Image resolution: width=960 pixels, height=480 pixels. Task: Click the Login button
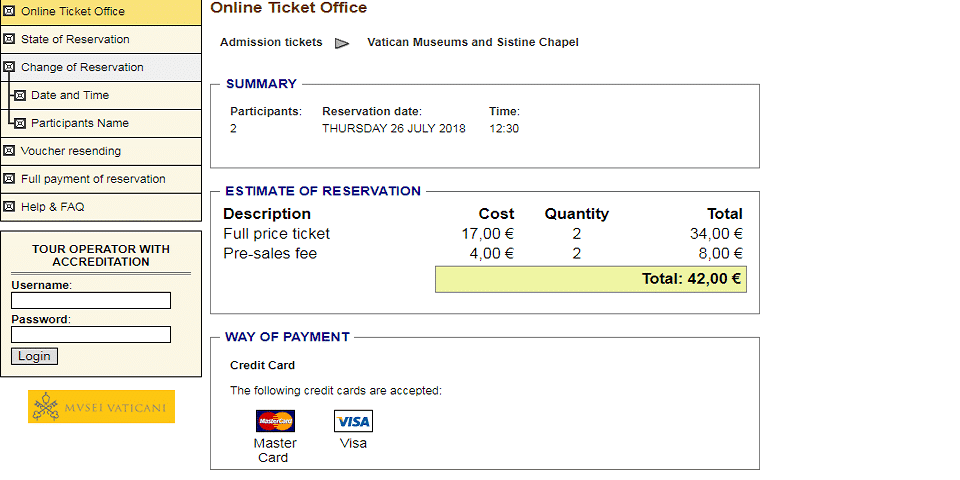click(x=34, y=356)
